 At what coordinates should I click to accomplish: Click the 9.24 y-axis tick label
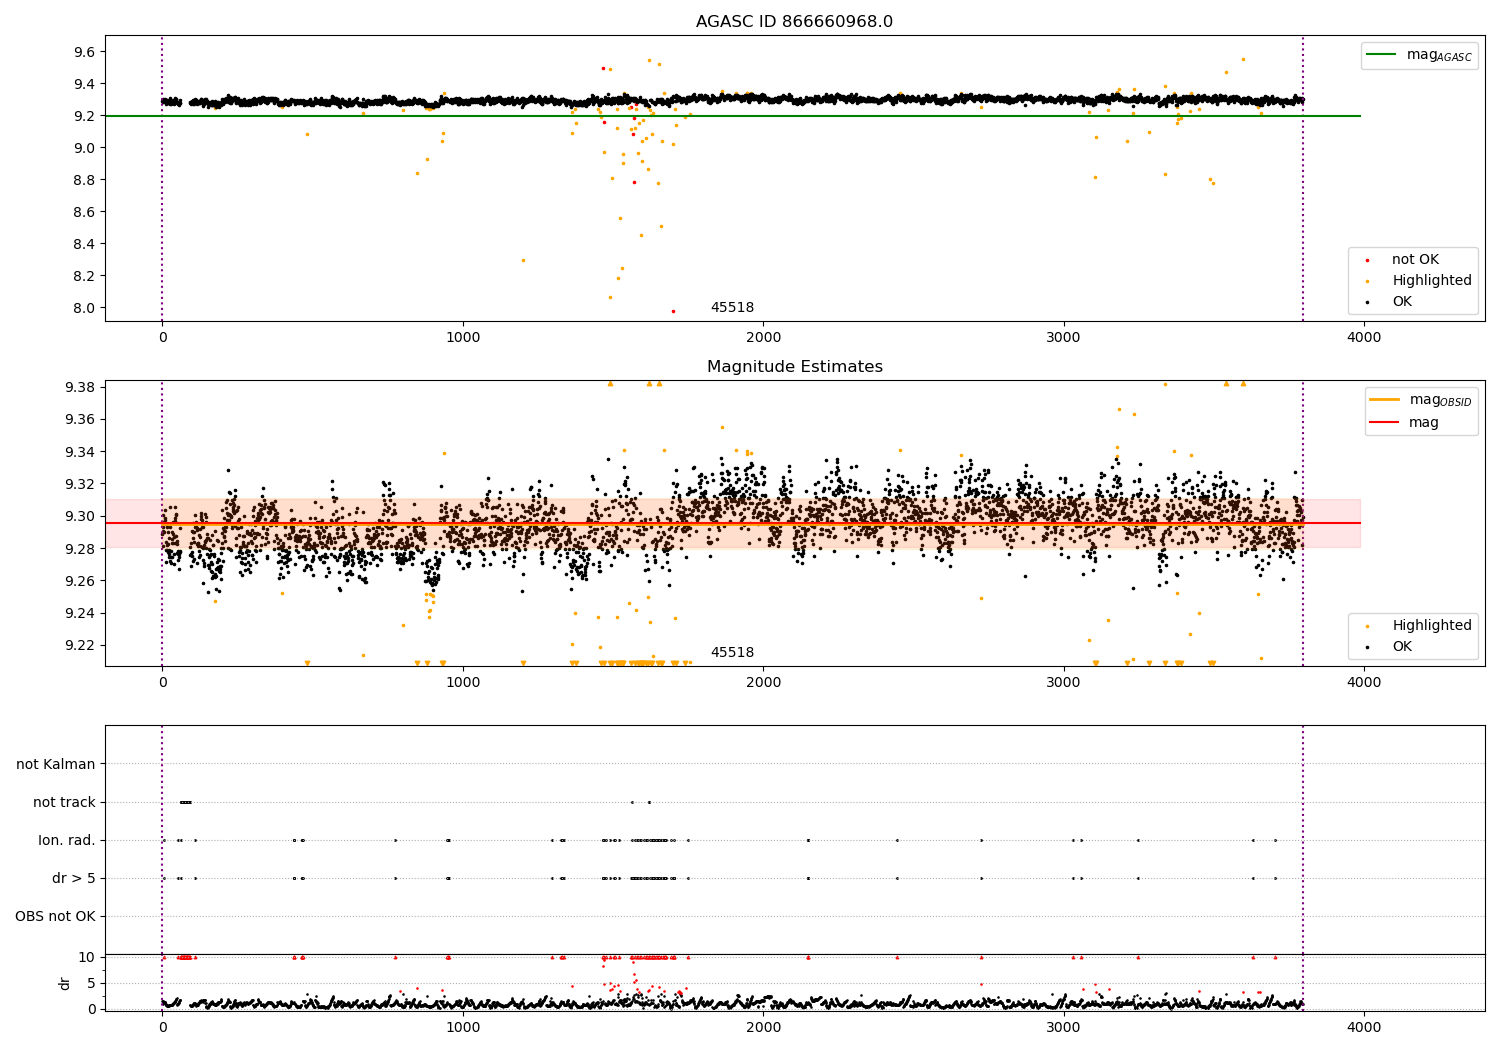coord(81,613)
